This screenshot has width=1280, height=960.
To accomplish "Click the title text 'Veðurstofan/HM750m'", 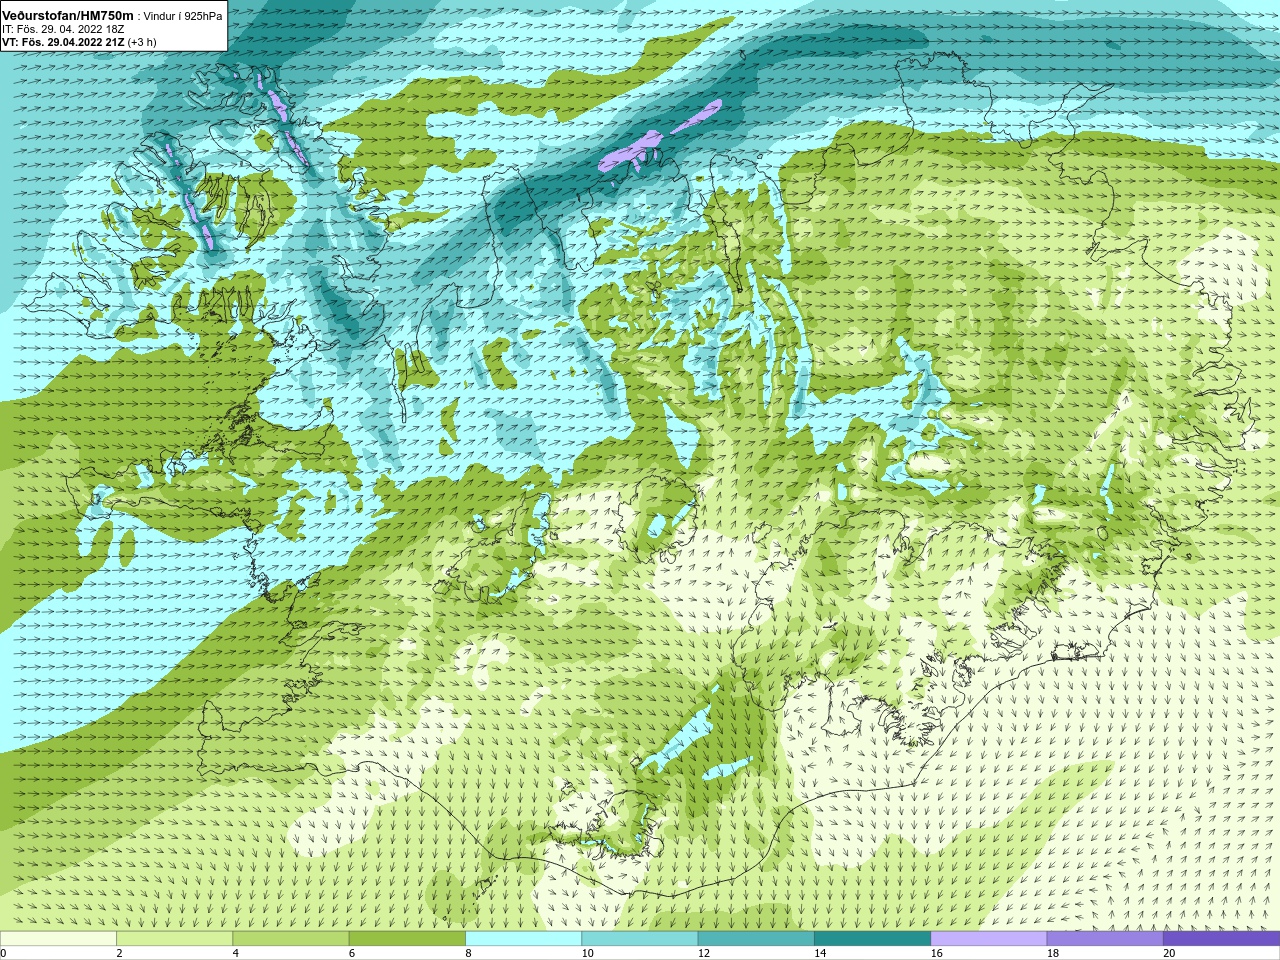I will coord(68,16).
